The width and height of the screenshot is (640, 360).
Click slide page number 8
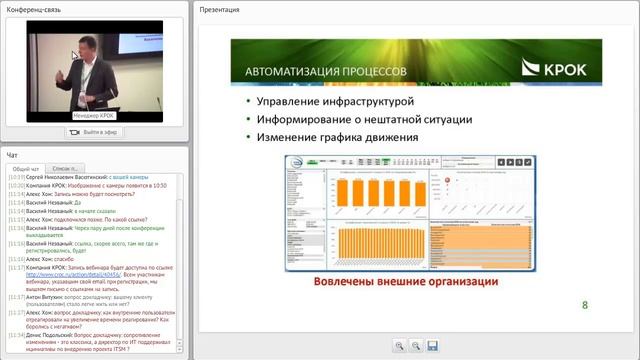[584, 305]
